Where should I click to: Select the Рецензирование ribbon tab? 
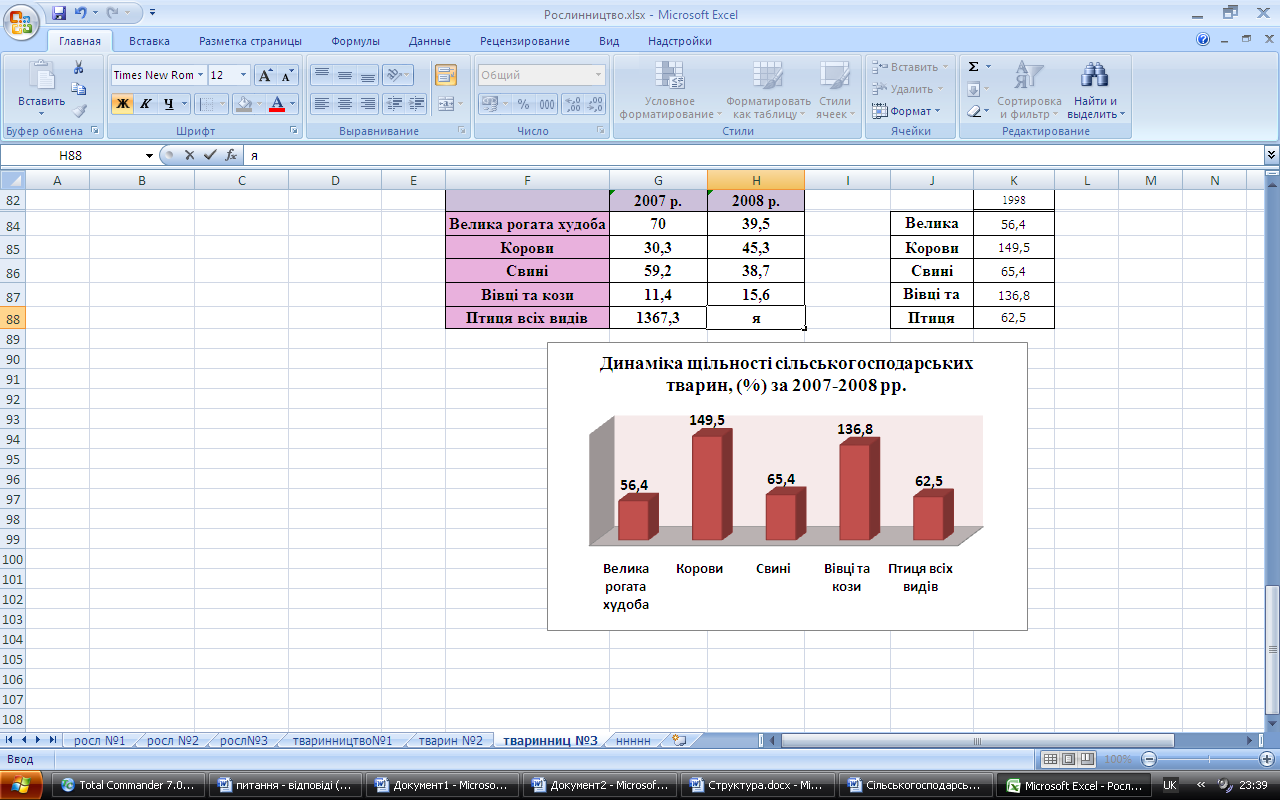(x=525, y=41)
